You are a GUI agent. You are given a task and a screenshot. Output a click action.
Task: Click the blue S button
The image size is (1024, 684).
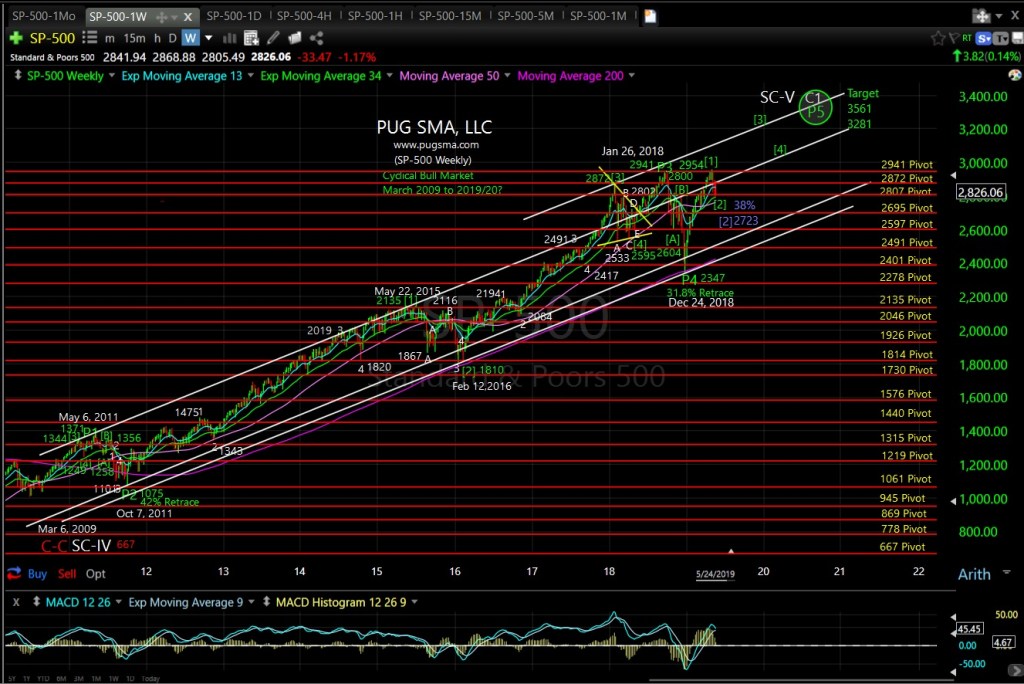(x=984, y=39)
